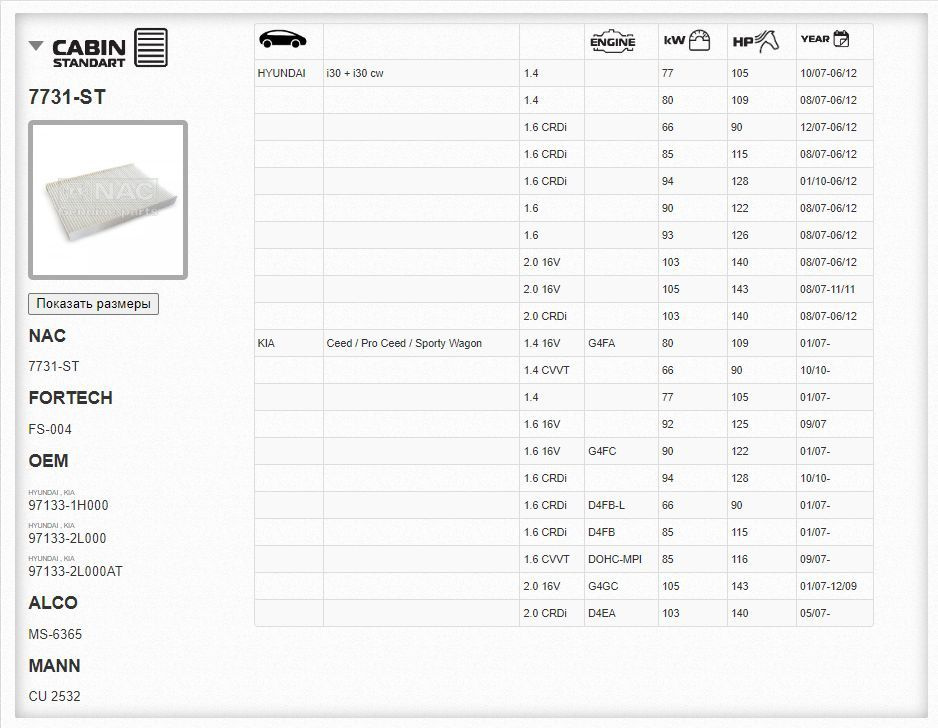
Task: Click the MANN brand heading
Action: (54, 665)
